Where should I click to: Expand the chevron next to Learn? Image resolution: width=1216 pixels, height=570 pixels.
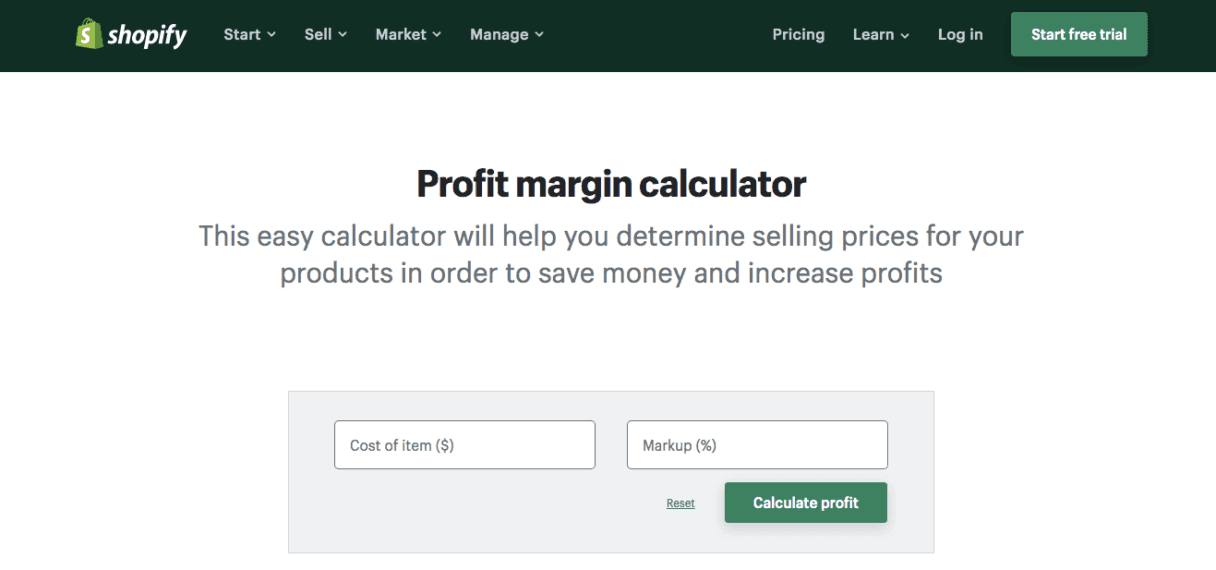pyautogui.click(x=905, y=35)
